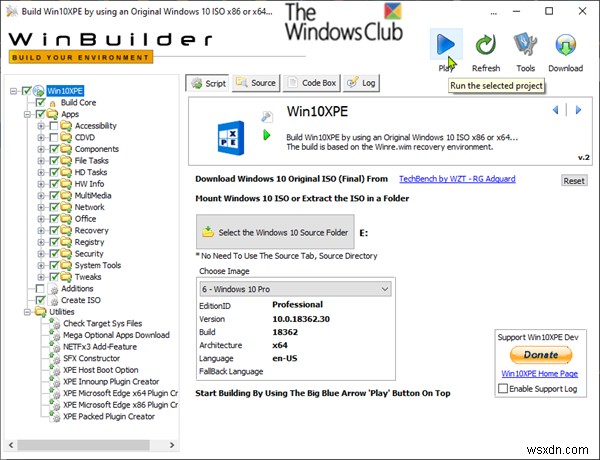
Task: Toggle the Win10XPE root checkbox
Action: pyautogui.click(x=26, y=91)
